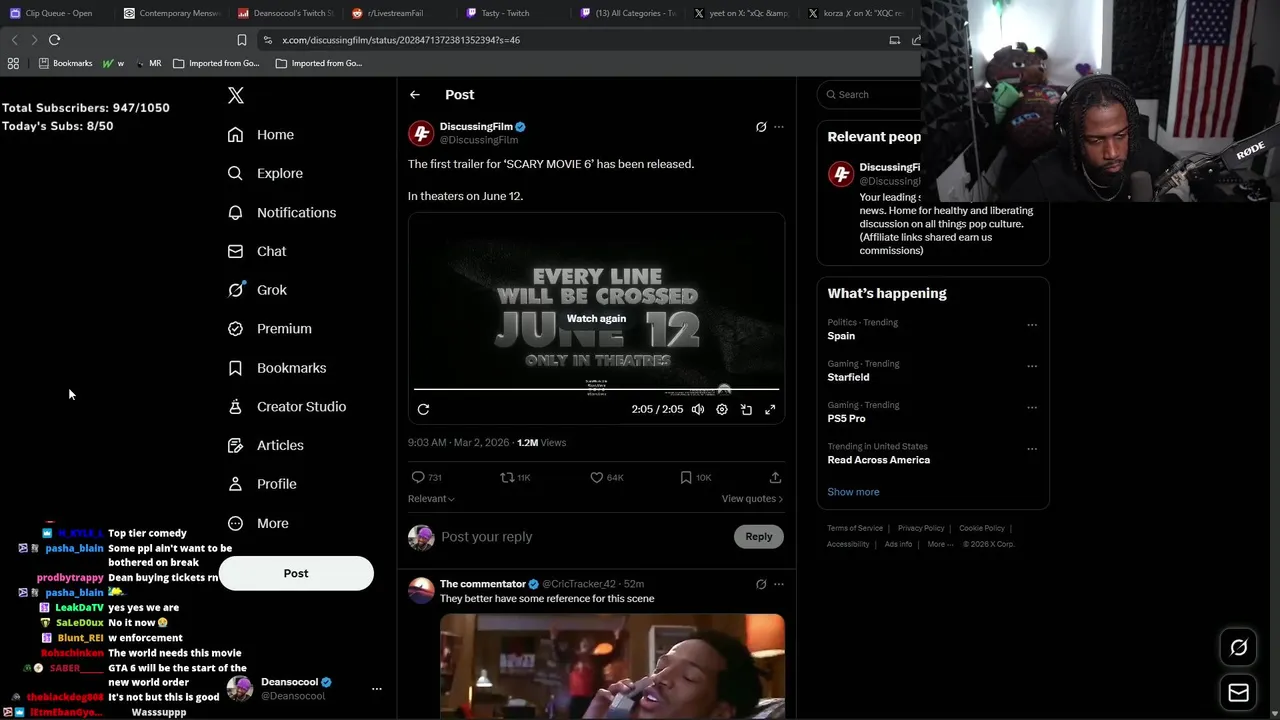
Task: Switch to Contemporary Menswear tab
Action: 171,13
